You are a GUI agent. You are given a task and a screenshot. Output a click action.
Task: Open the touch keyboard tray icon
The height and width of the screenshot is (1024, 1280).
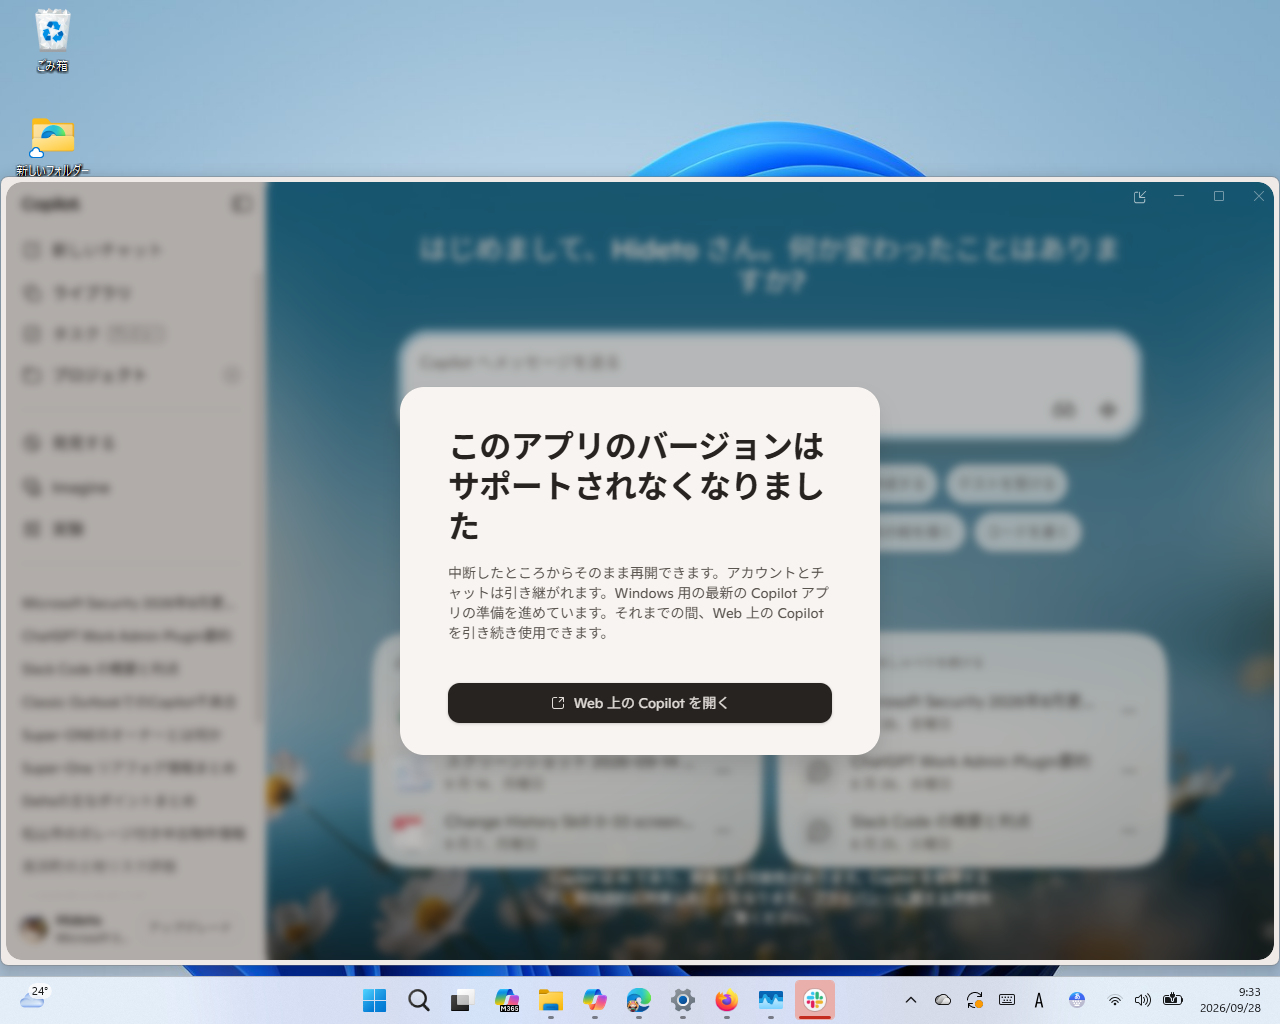(x=1007, y=1000)
